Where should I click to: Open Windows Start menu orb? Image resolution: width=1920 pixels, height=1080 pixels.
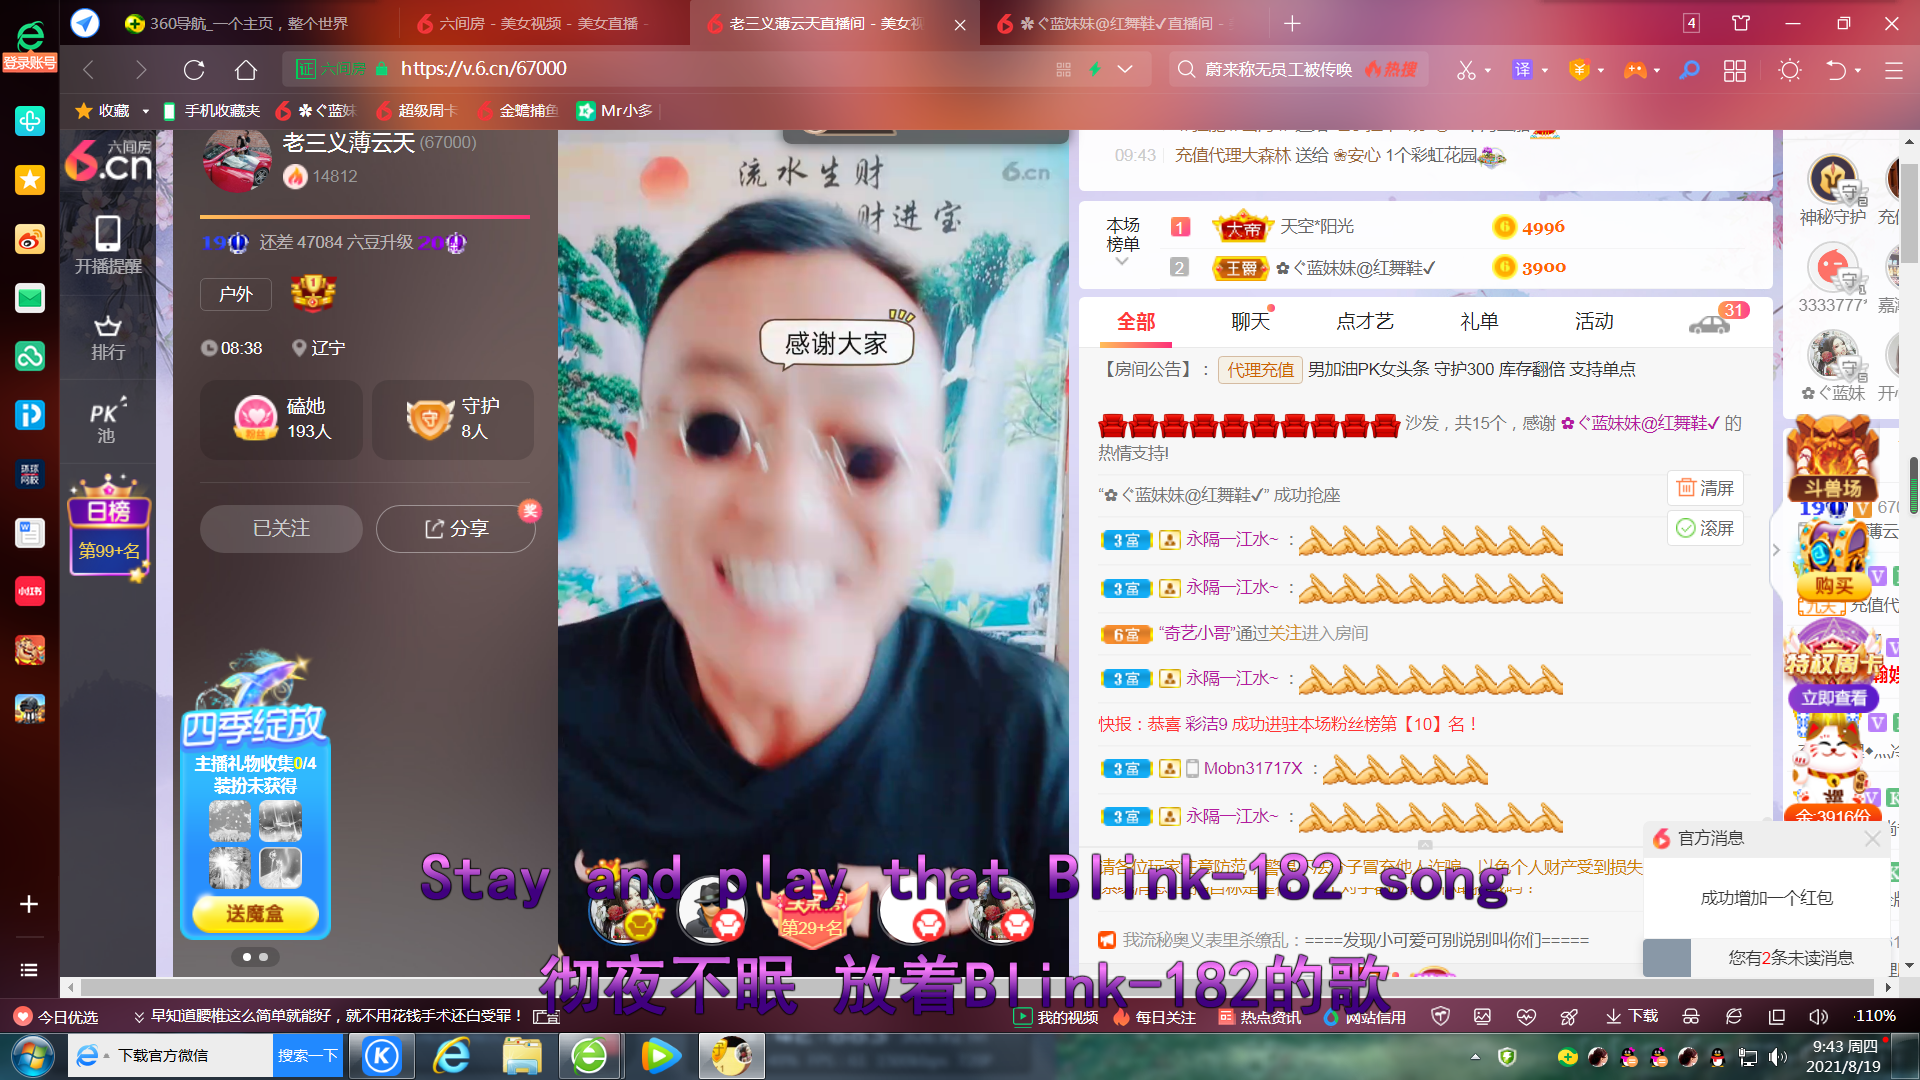tap(32, 1056)
